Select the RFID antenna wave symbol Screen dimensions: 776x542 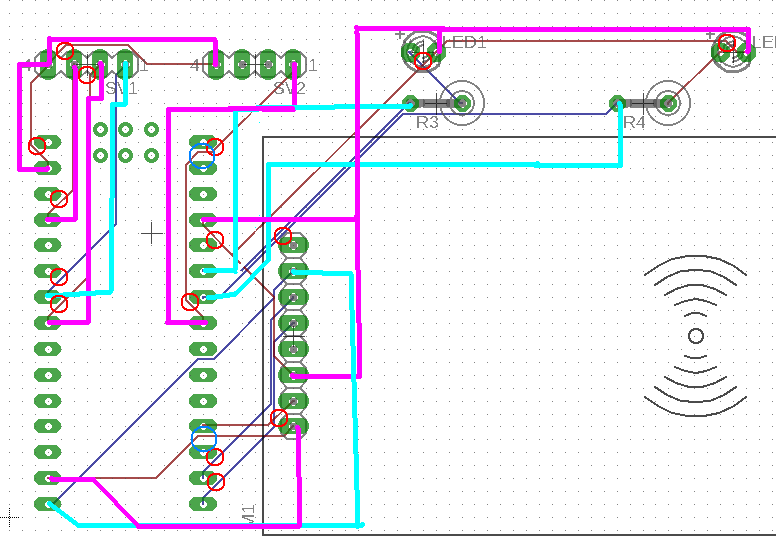[x=696, y=335]
